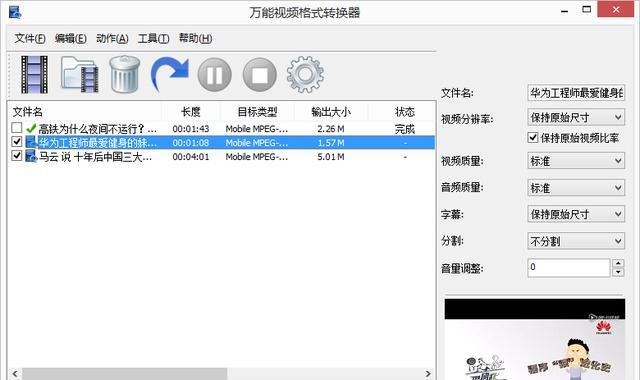
Task: Click the 音量调整 value field
Action: [x=569, y=268]
